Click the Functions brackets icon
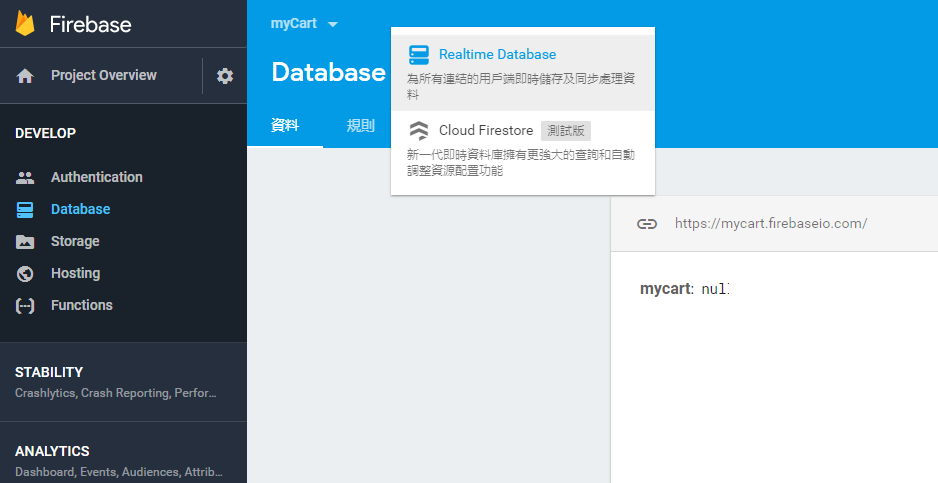938x483 pixels. point(25,306)
